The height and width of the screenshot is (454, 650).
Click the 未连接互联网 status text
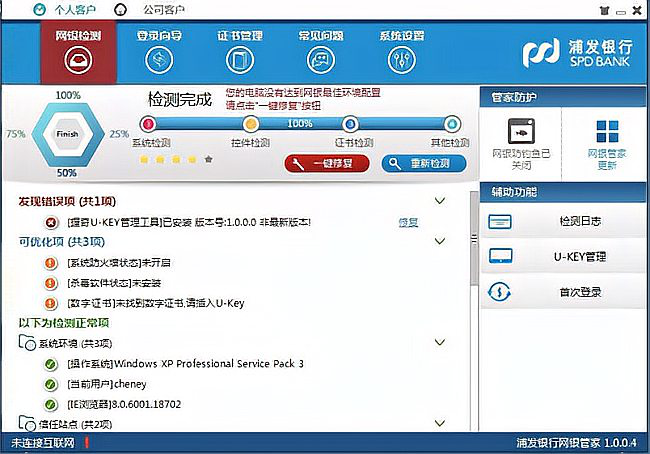43,443
